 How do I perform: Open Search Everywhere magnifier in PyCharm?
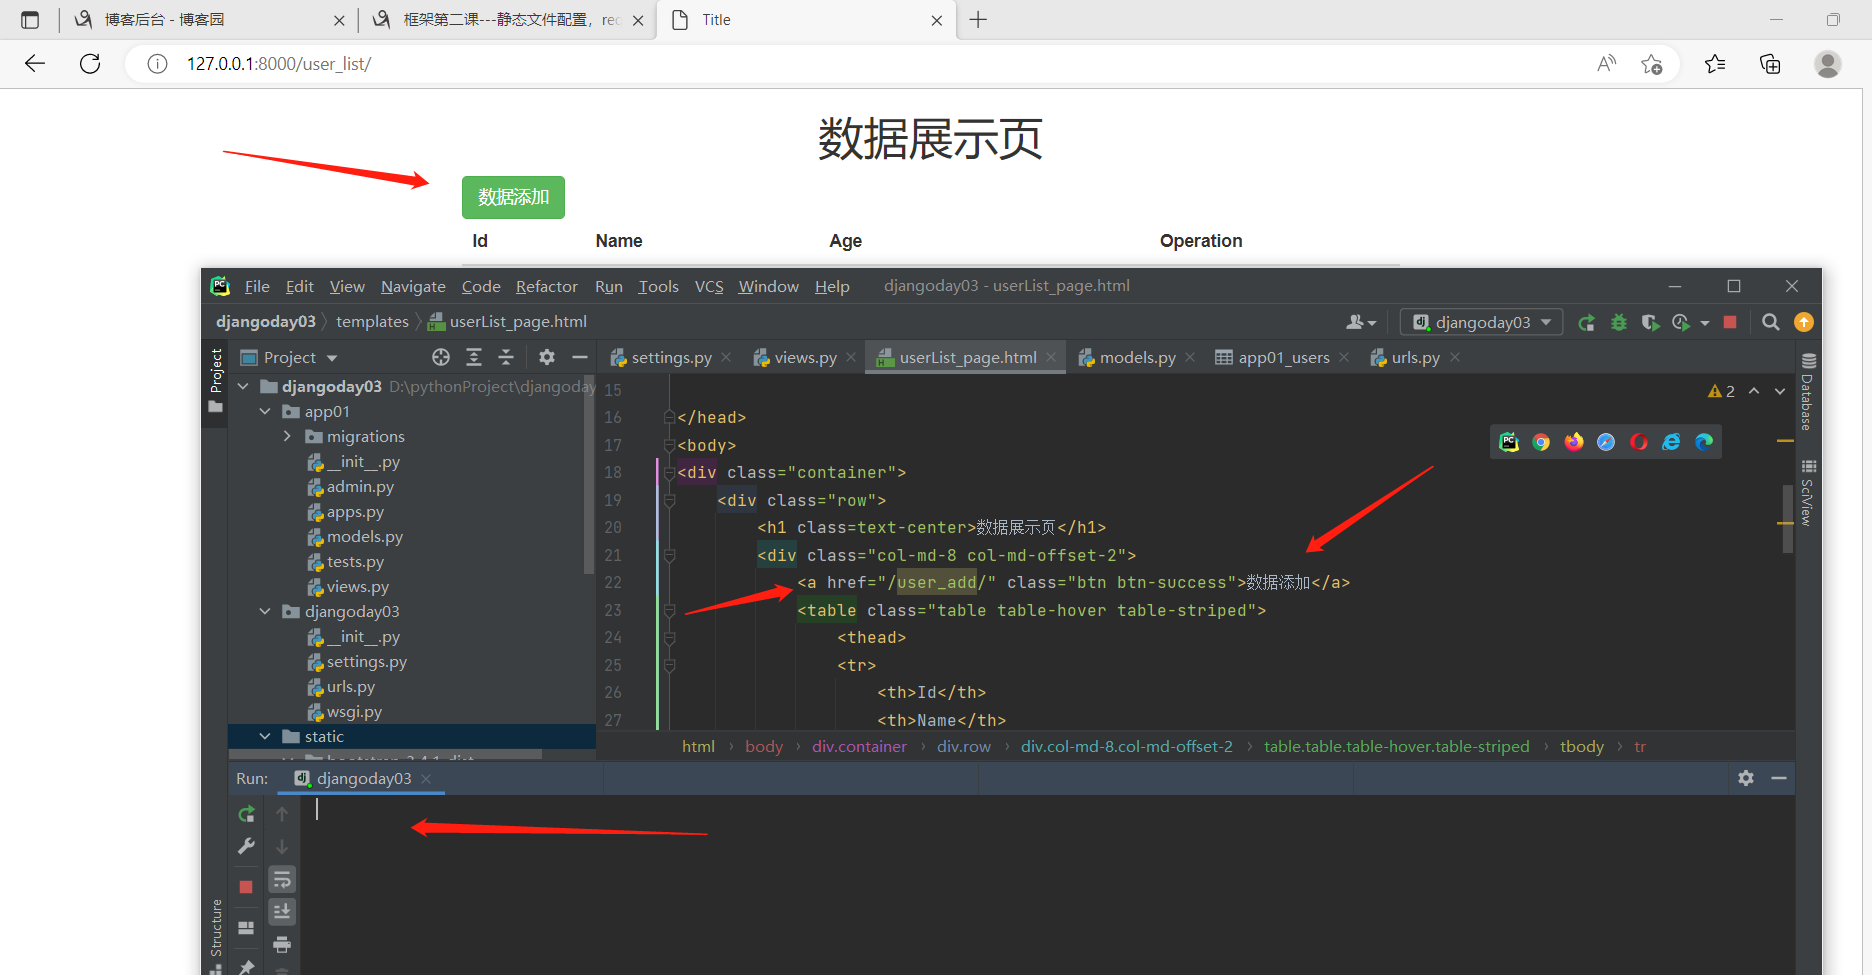(1771, 322)
